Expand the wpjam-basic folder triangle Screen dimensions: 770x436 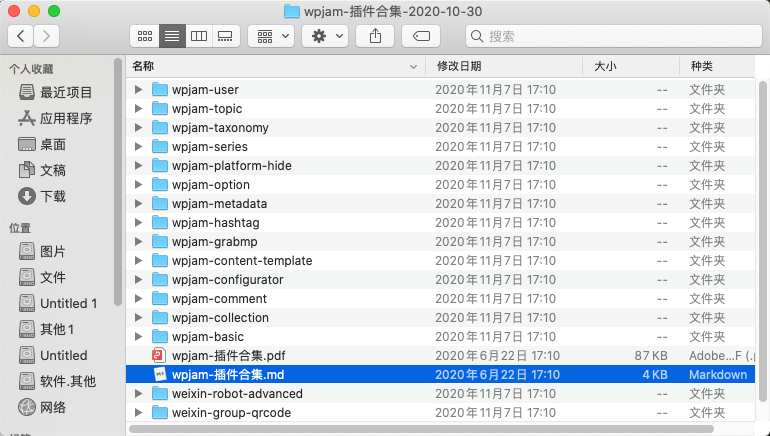(x=139, y=337)
